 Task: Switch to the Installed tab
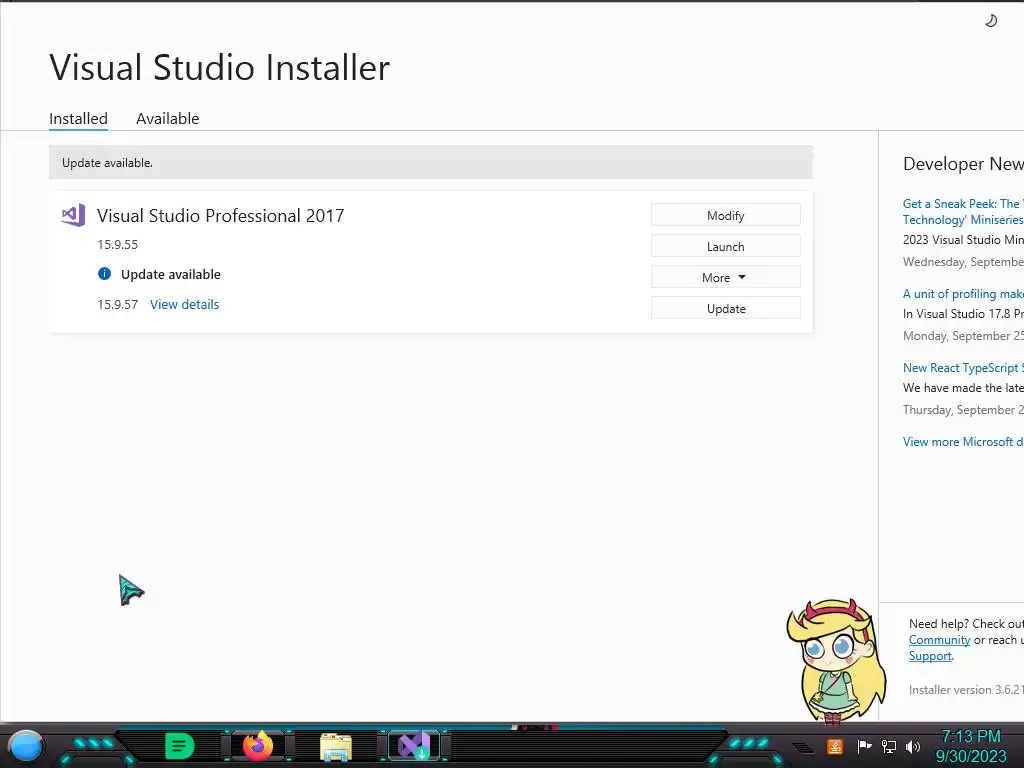(78, 118)
